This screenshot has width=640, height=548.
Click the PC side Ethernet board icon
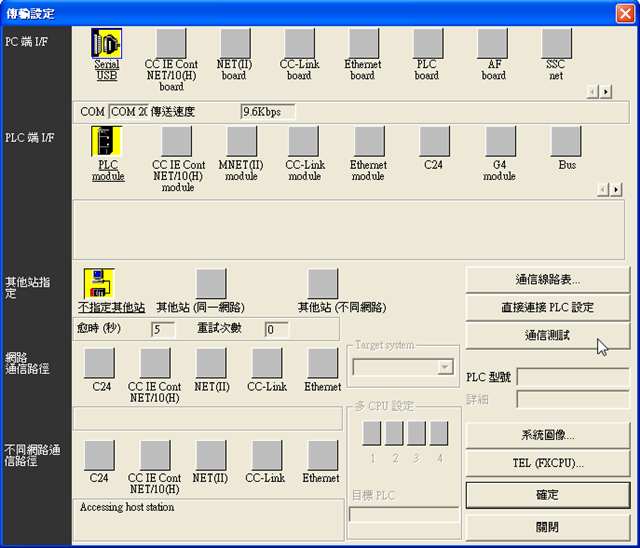tap(362, 44)
